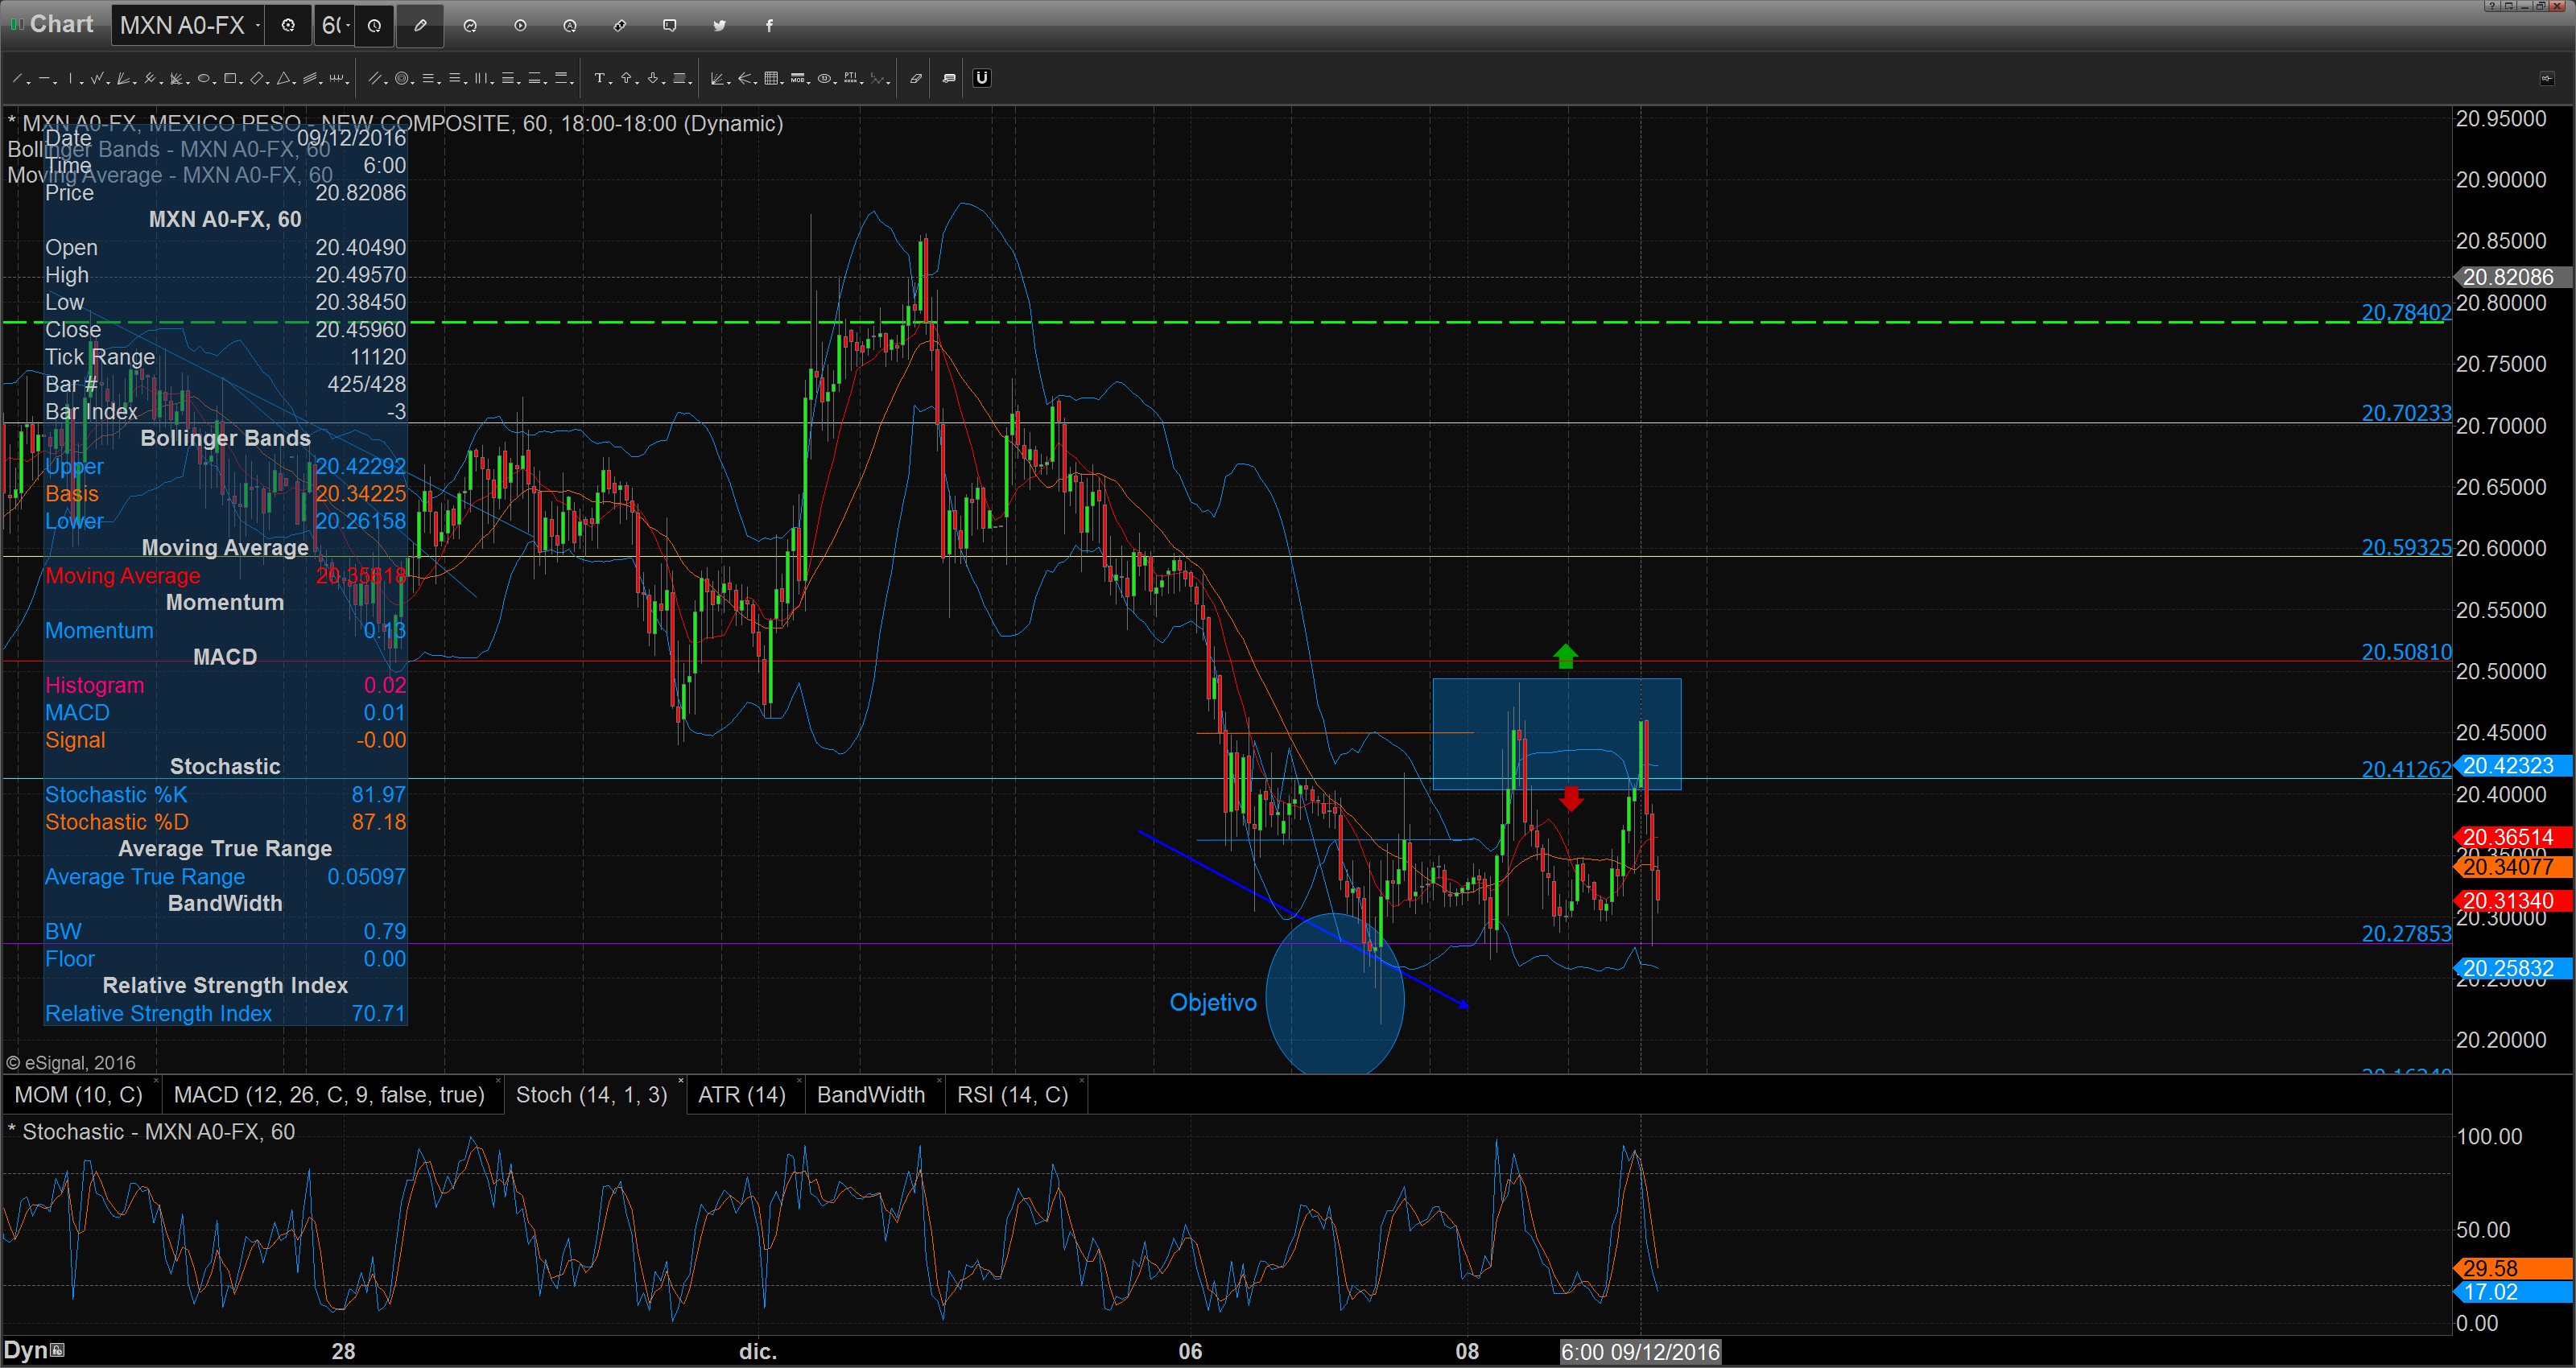The height and width of the screenshot is (1368, 2576).
Task: Open the studies chart-line icon
Action: [x=470, y=25]
